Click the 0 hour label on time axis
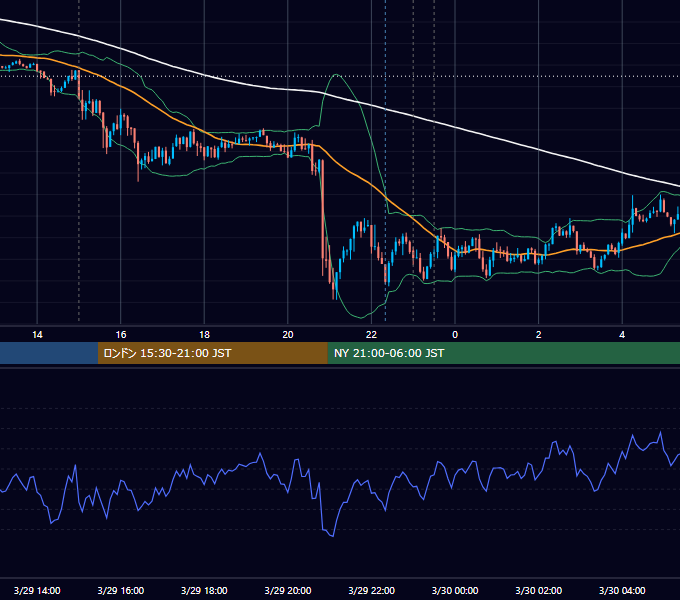The image size is (680, 600). click(455, 335)
